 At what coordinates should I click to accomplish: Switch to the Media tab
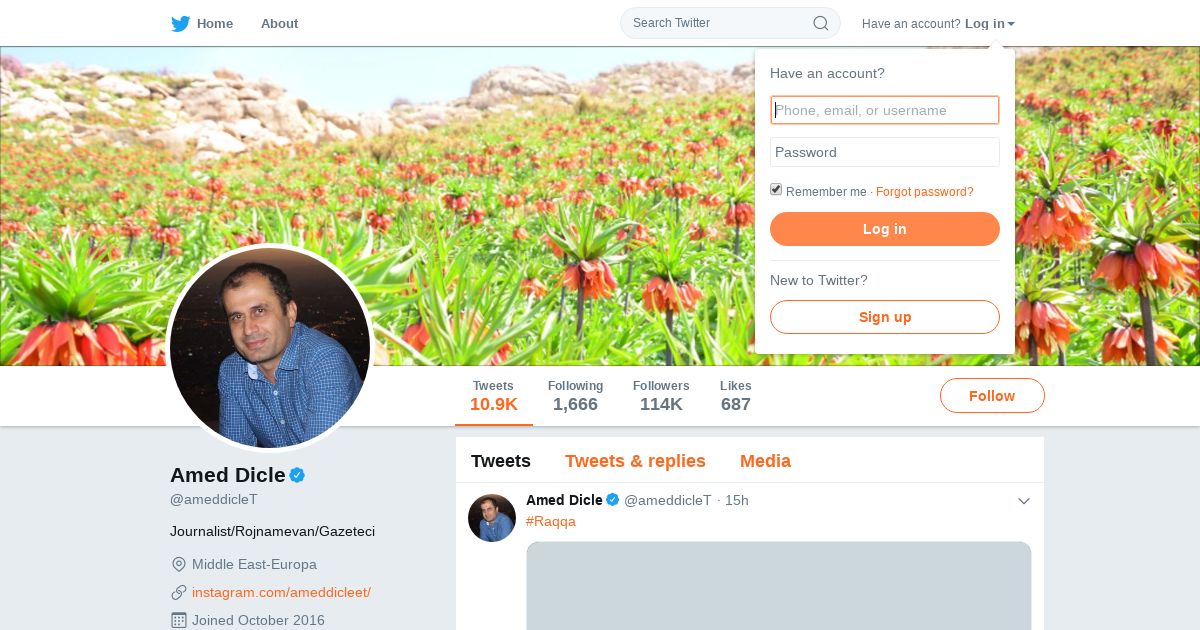pos(765,461)
